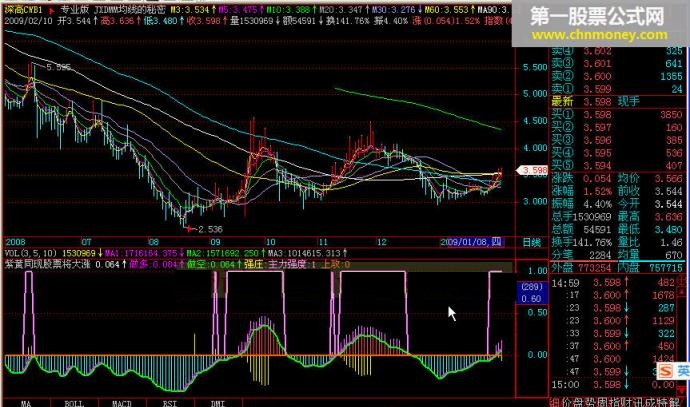Viewport: 690px width, 407px height.
Task: Click the 外盘 773254 value
Action: [x=584, y=268]
